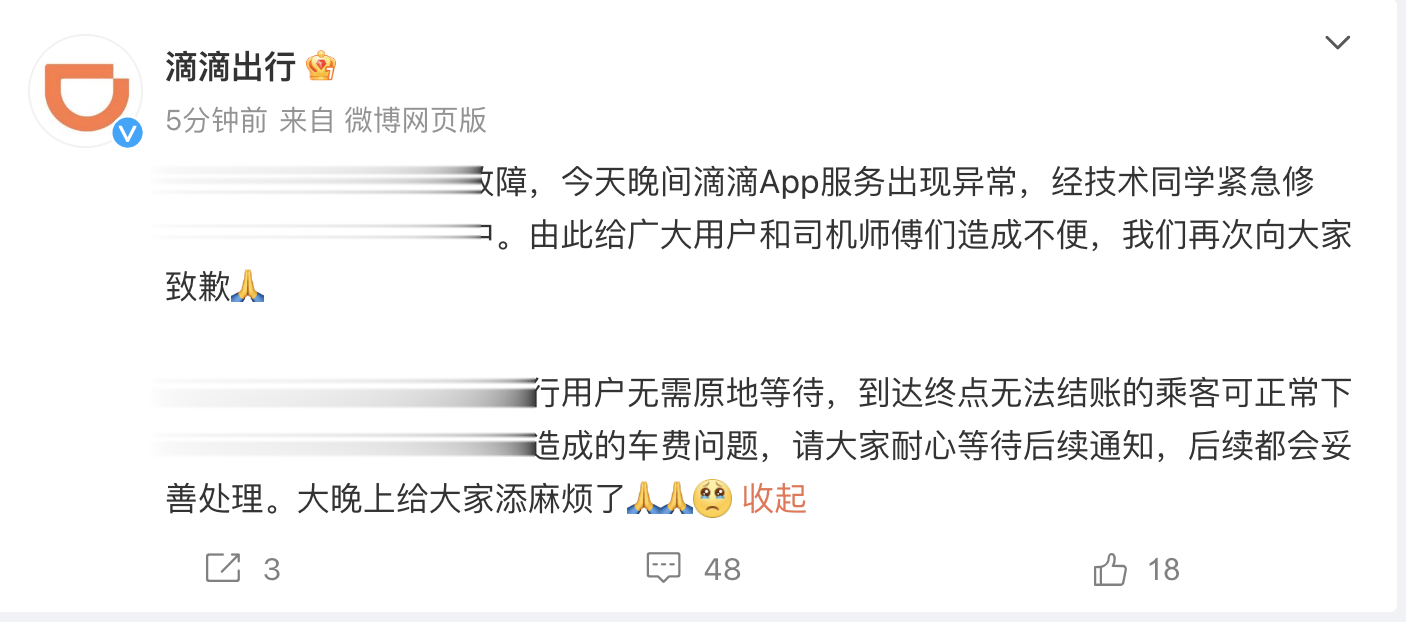Open comments via speech bubble icon
Image resolution: width=1406 pixels, height=622 pixels.
tap(664, 568)
